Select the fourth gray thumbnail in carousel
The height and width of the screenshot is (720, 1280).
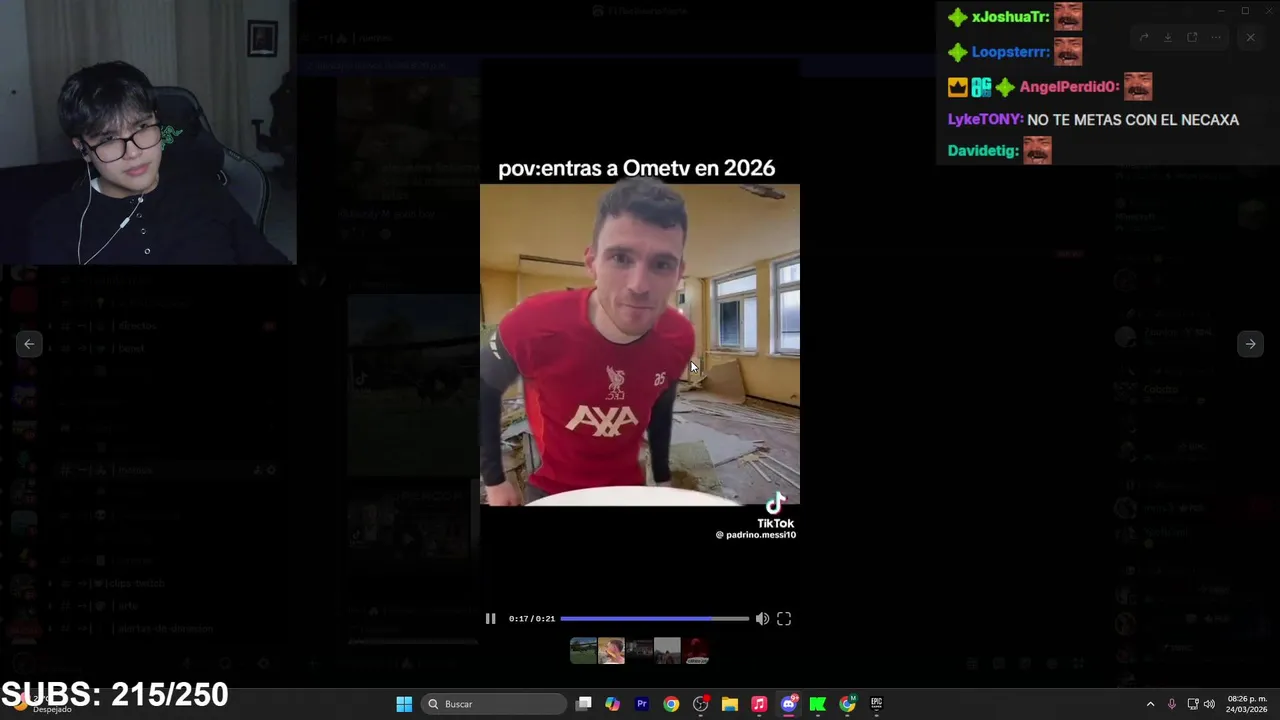tap(667, 651)
